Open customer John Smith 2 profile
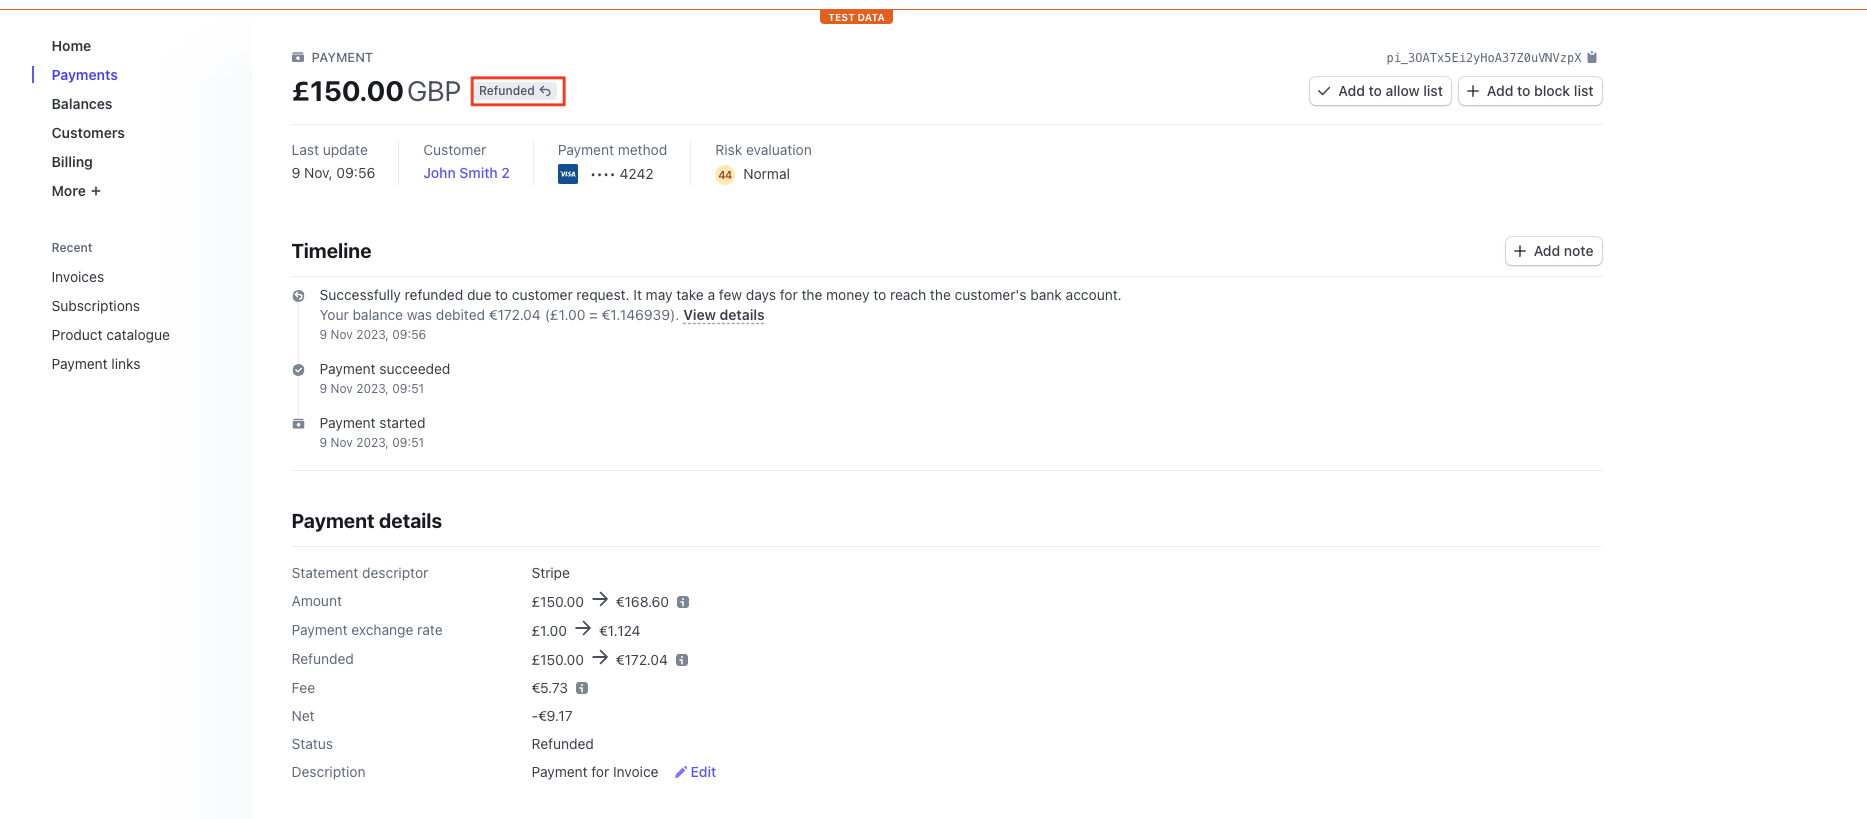Image resolution: width=1867 pixels, height=819 pixels. 466,173
